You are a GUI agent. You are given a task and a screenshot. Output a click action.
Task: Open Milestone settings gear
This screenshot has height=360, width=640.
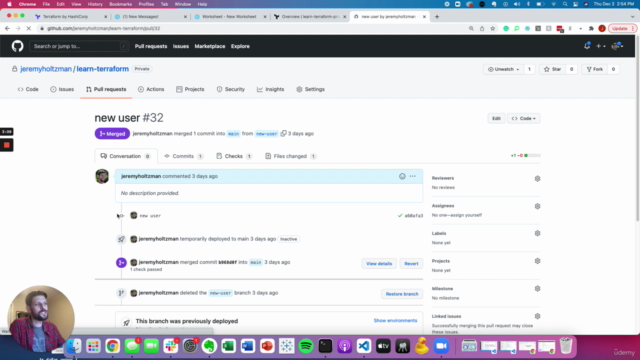[538, 289]
